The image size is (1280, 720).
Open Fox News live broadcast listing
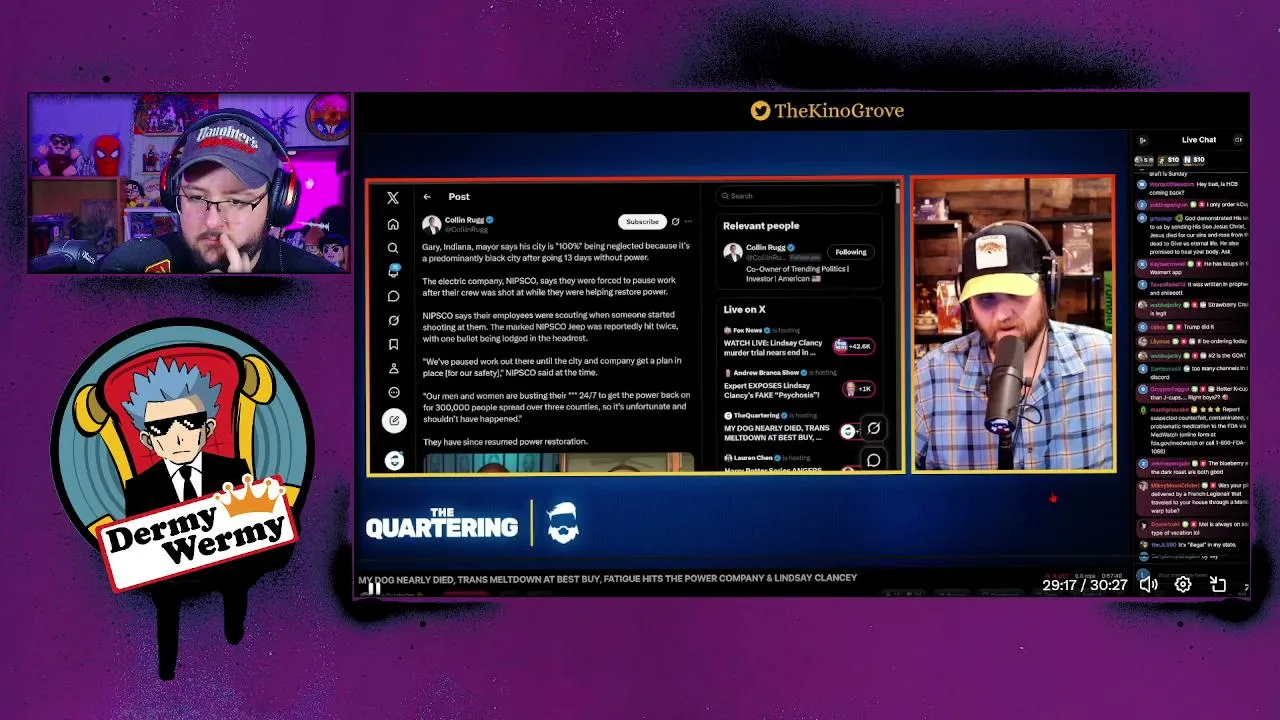[x=800, y=342]
